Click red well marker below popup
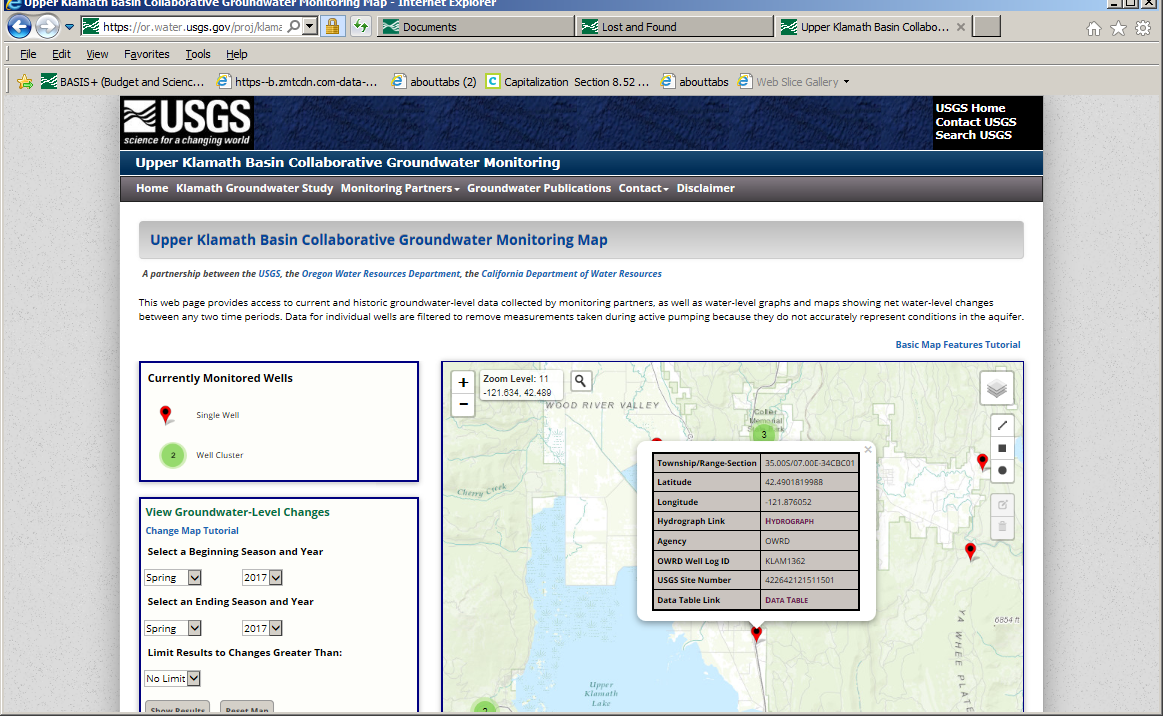Image resolution: width=1163 pixels, height=716 pixels. [x=756, y=634]
